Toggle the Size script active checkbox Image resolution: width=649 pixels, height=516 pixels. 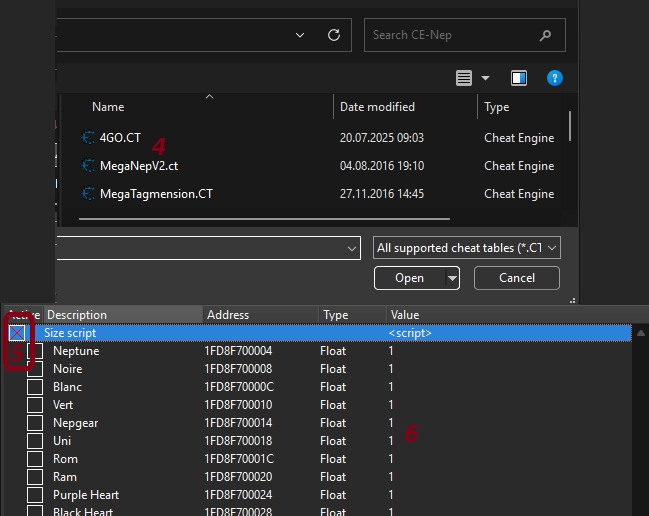pyautogui.click(x=17, y=333)
